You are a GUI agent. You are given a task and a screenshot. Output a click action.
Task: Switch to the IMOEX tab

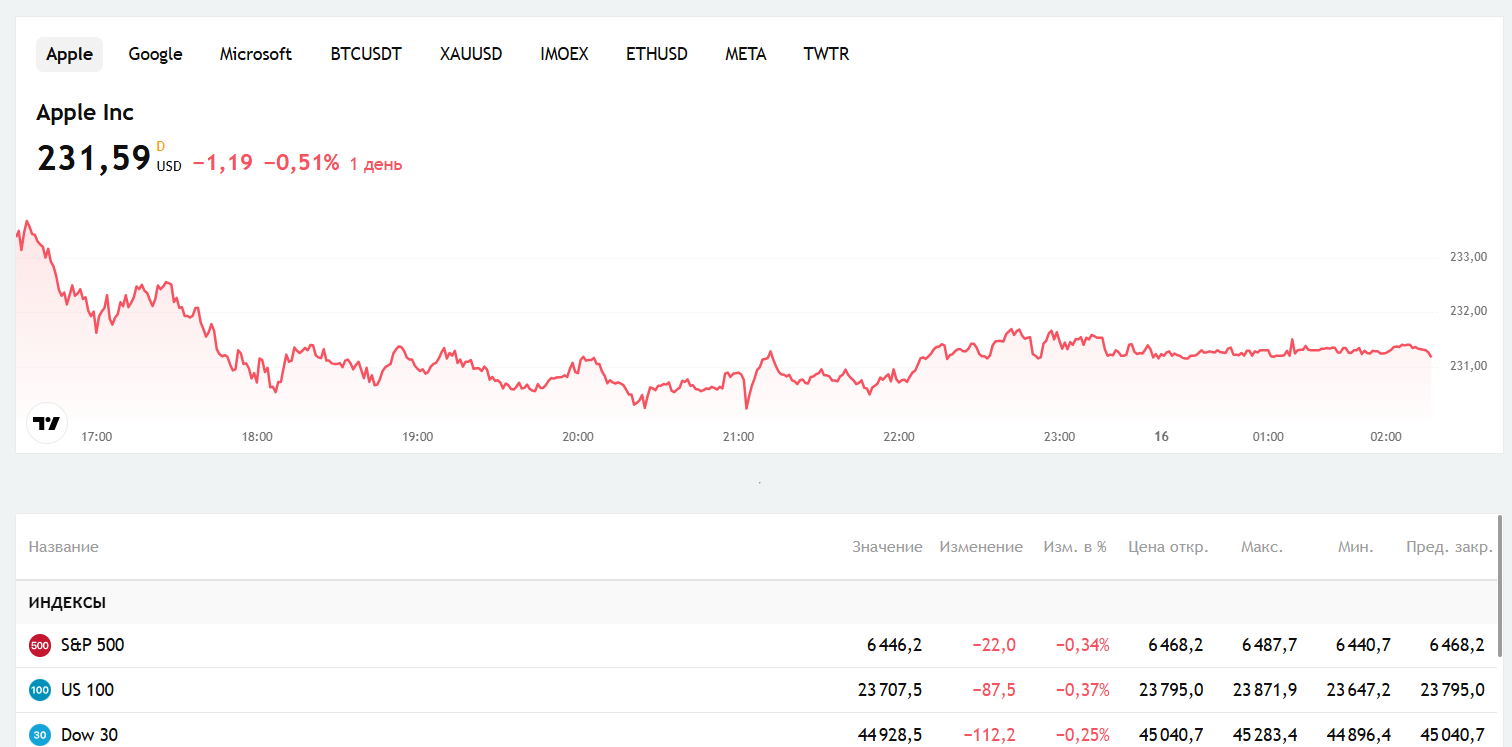[x=564, y=54]
